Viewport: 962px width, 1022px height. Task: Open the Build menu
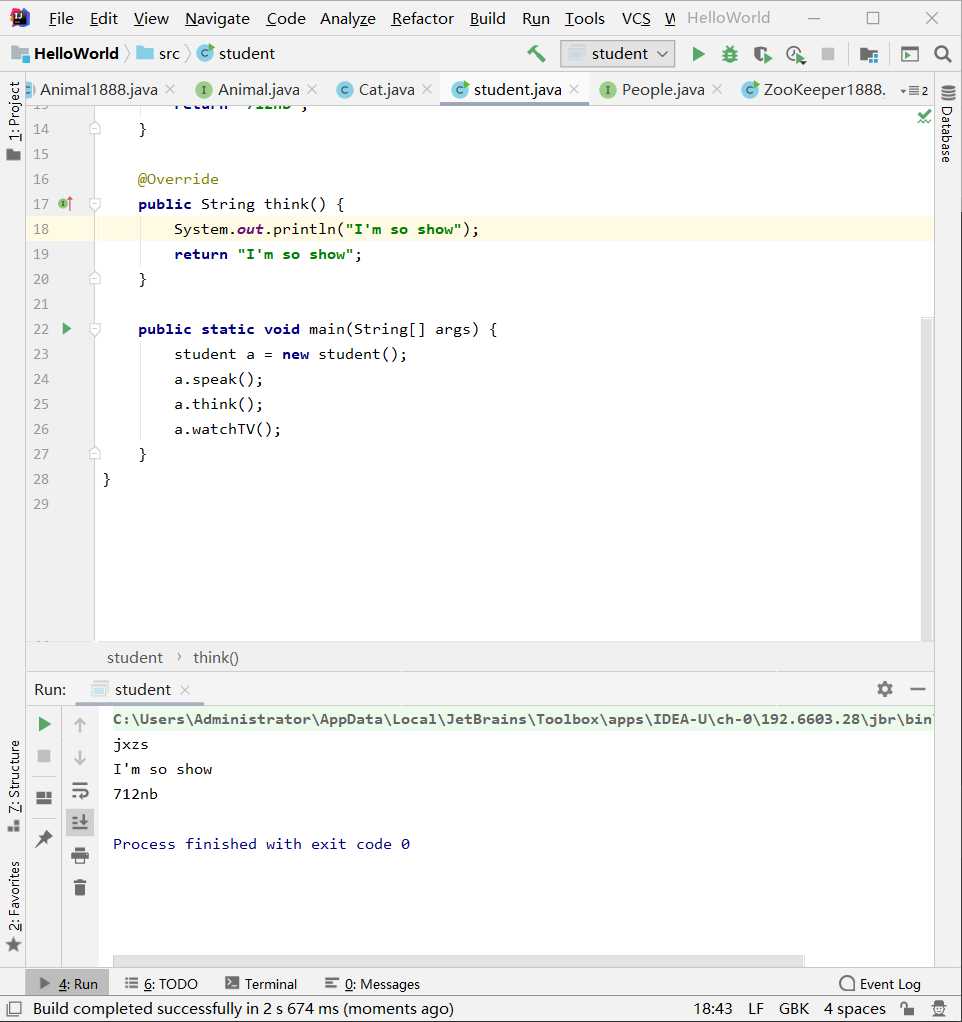488,18
